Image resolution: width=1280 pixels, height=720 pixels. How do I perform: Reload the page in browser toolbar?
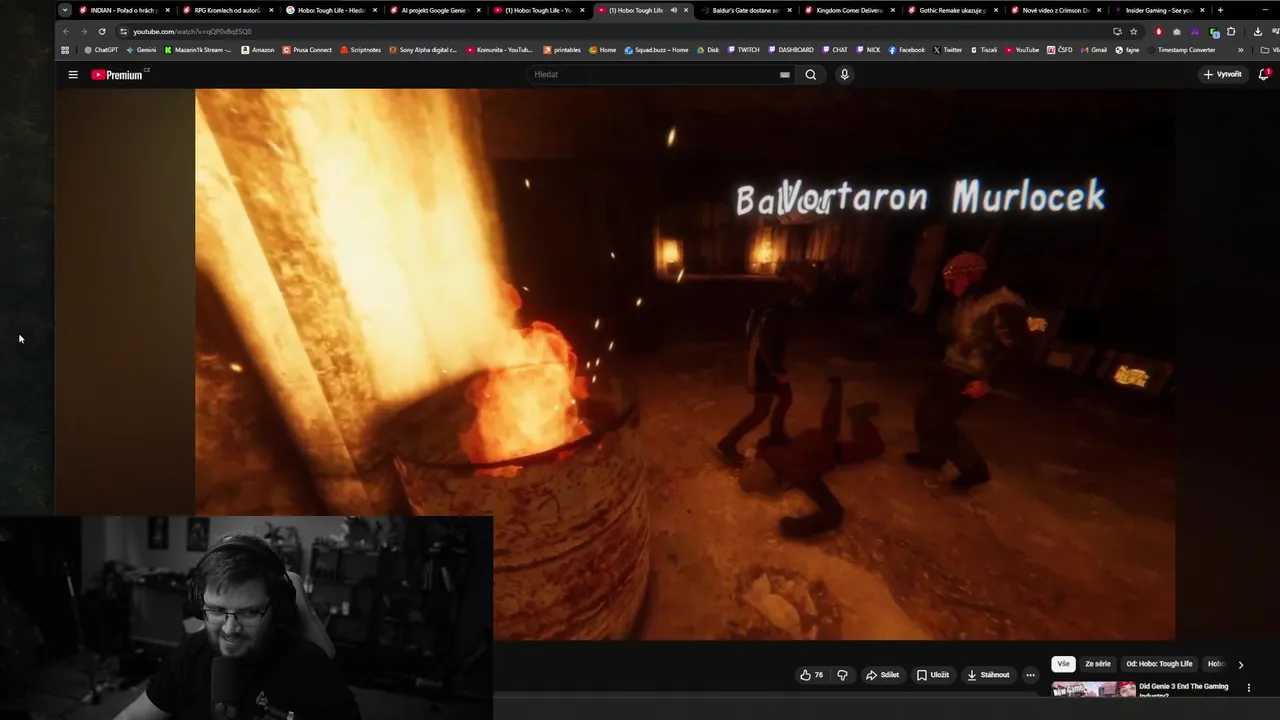tap(102, 32)
